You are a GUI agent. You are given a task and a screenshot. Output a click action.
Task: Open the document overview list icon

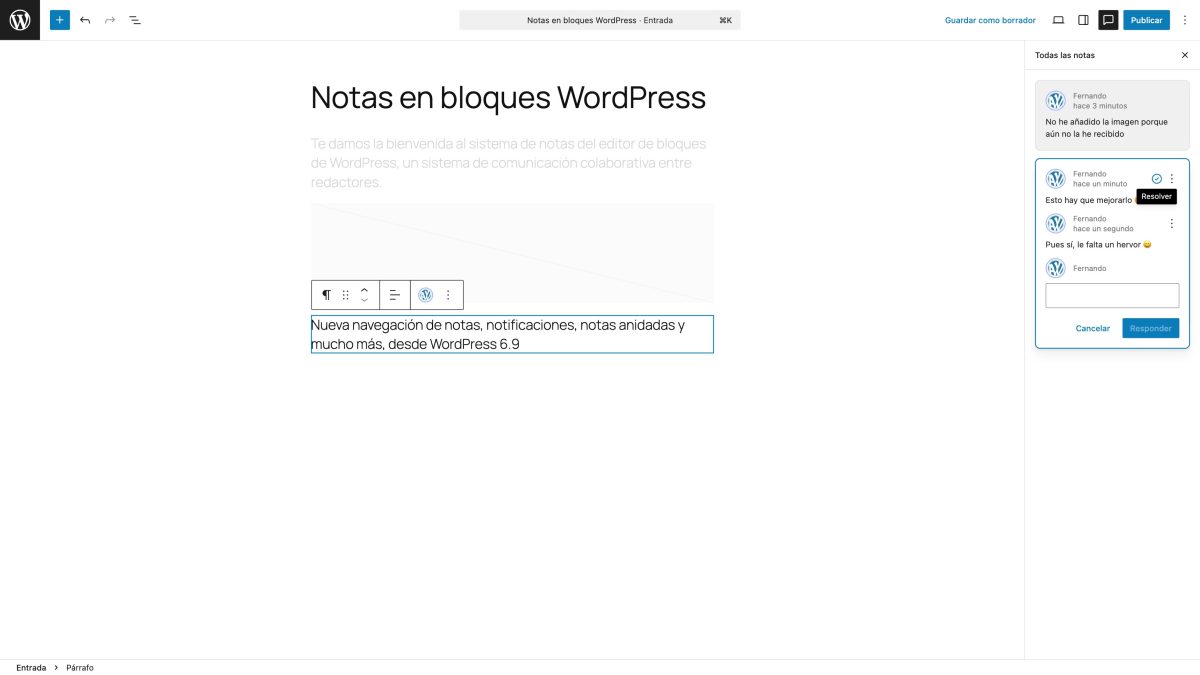[x=134, y=19]
